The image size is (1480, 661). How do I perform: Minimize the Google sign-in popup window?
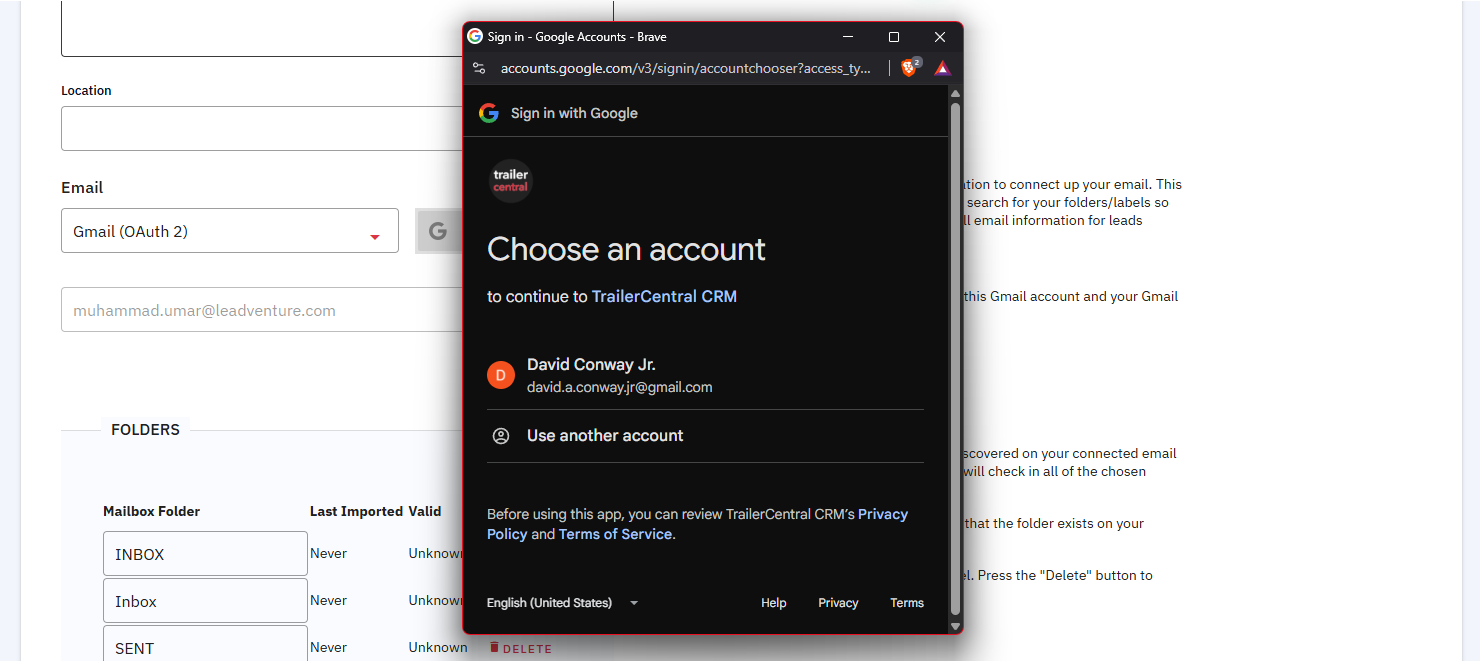pyautogui.click(x=848, y=37)
